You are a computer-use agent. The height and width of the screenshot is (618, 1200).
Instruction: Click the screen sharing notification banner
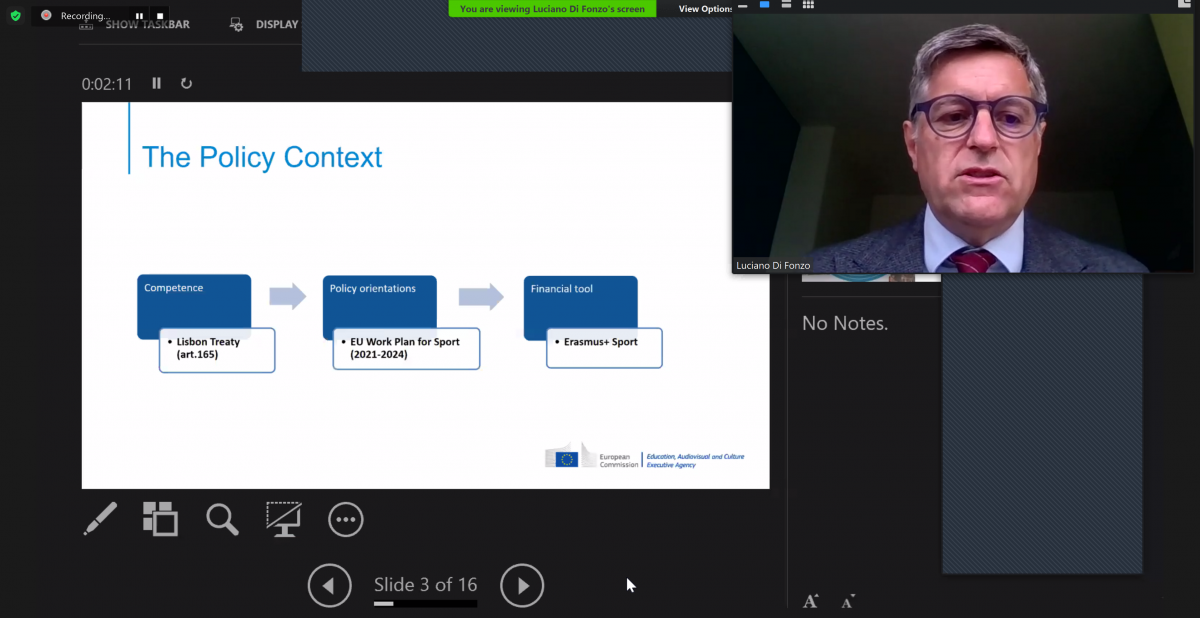[x=552, y=9]
